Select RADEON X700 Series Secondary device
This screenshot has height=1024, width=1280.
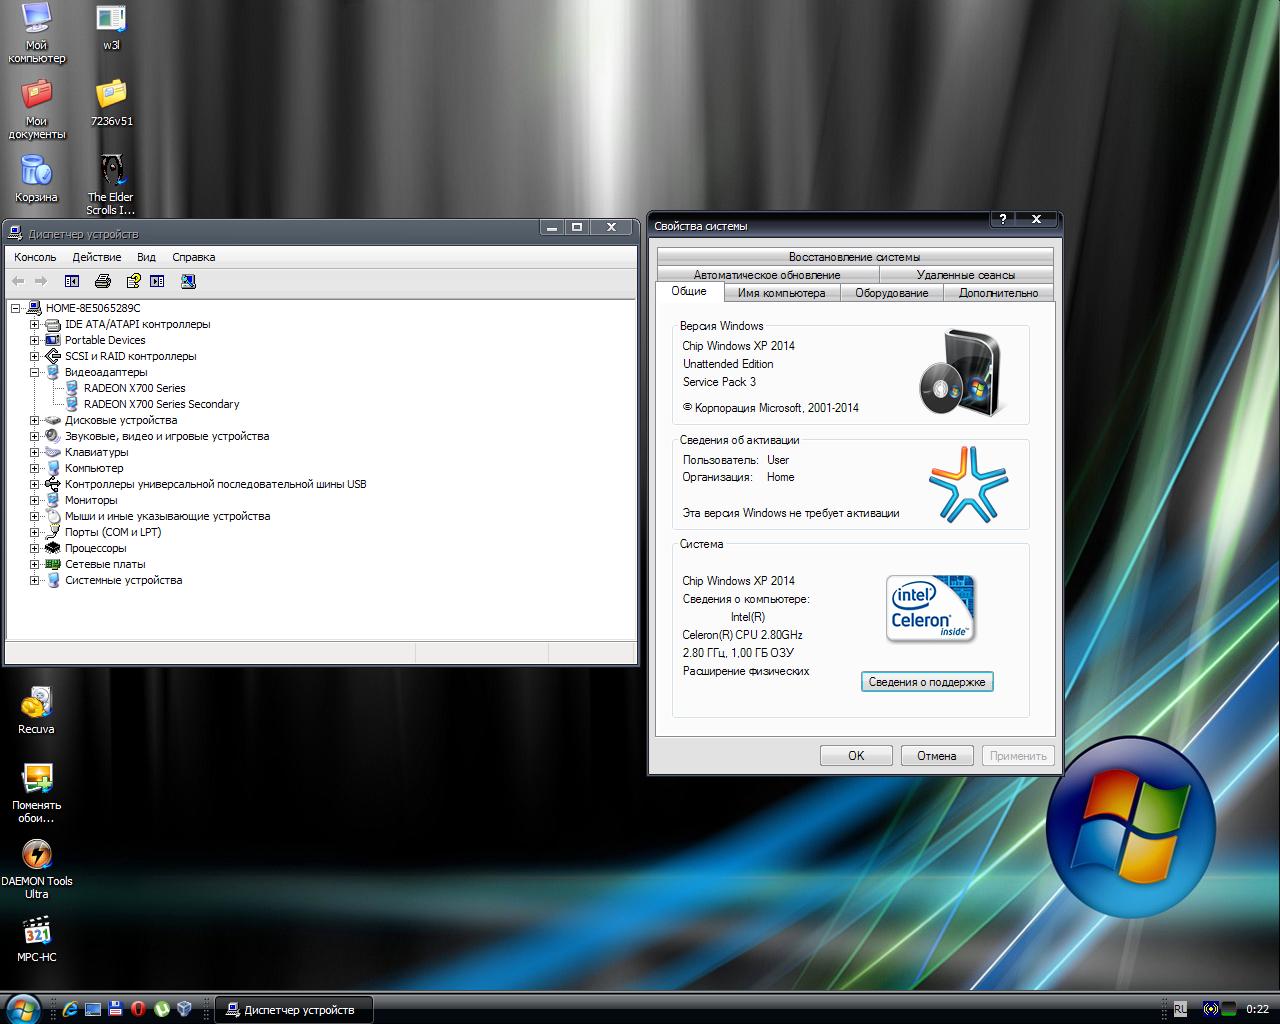pyautogui.click(x=161, y=404)
